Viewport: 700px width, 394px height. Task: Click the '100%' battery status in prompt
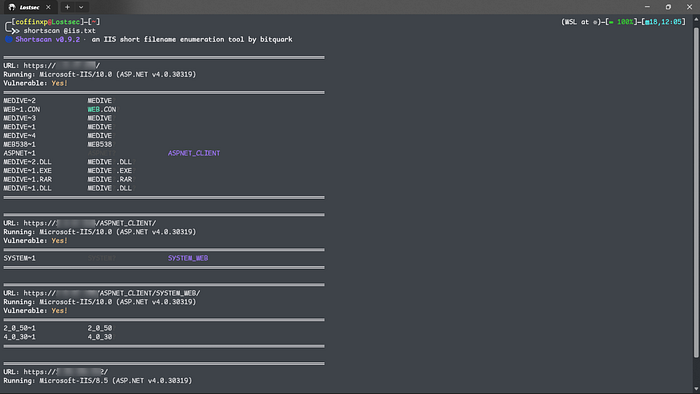(625, 22)
